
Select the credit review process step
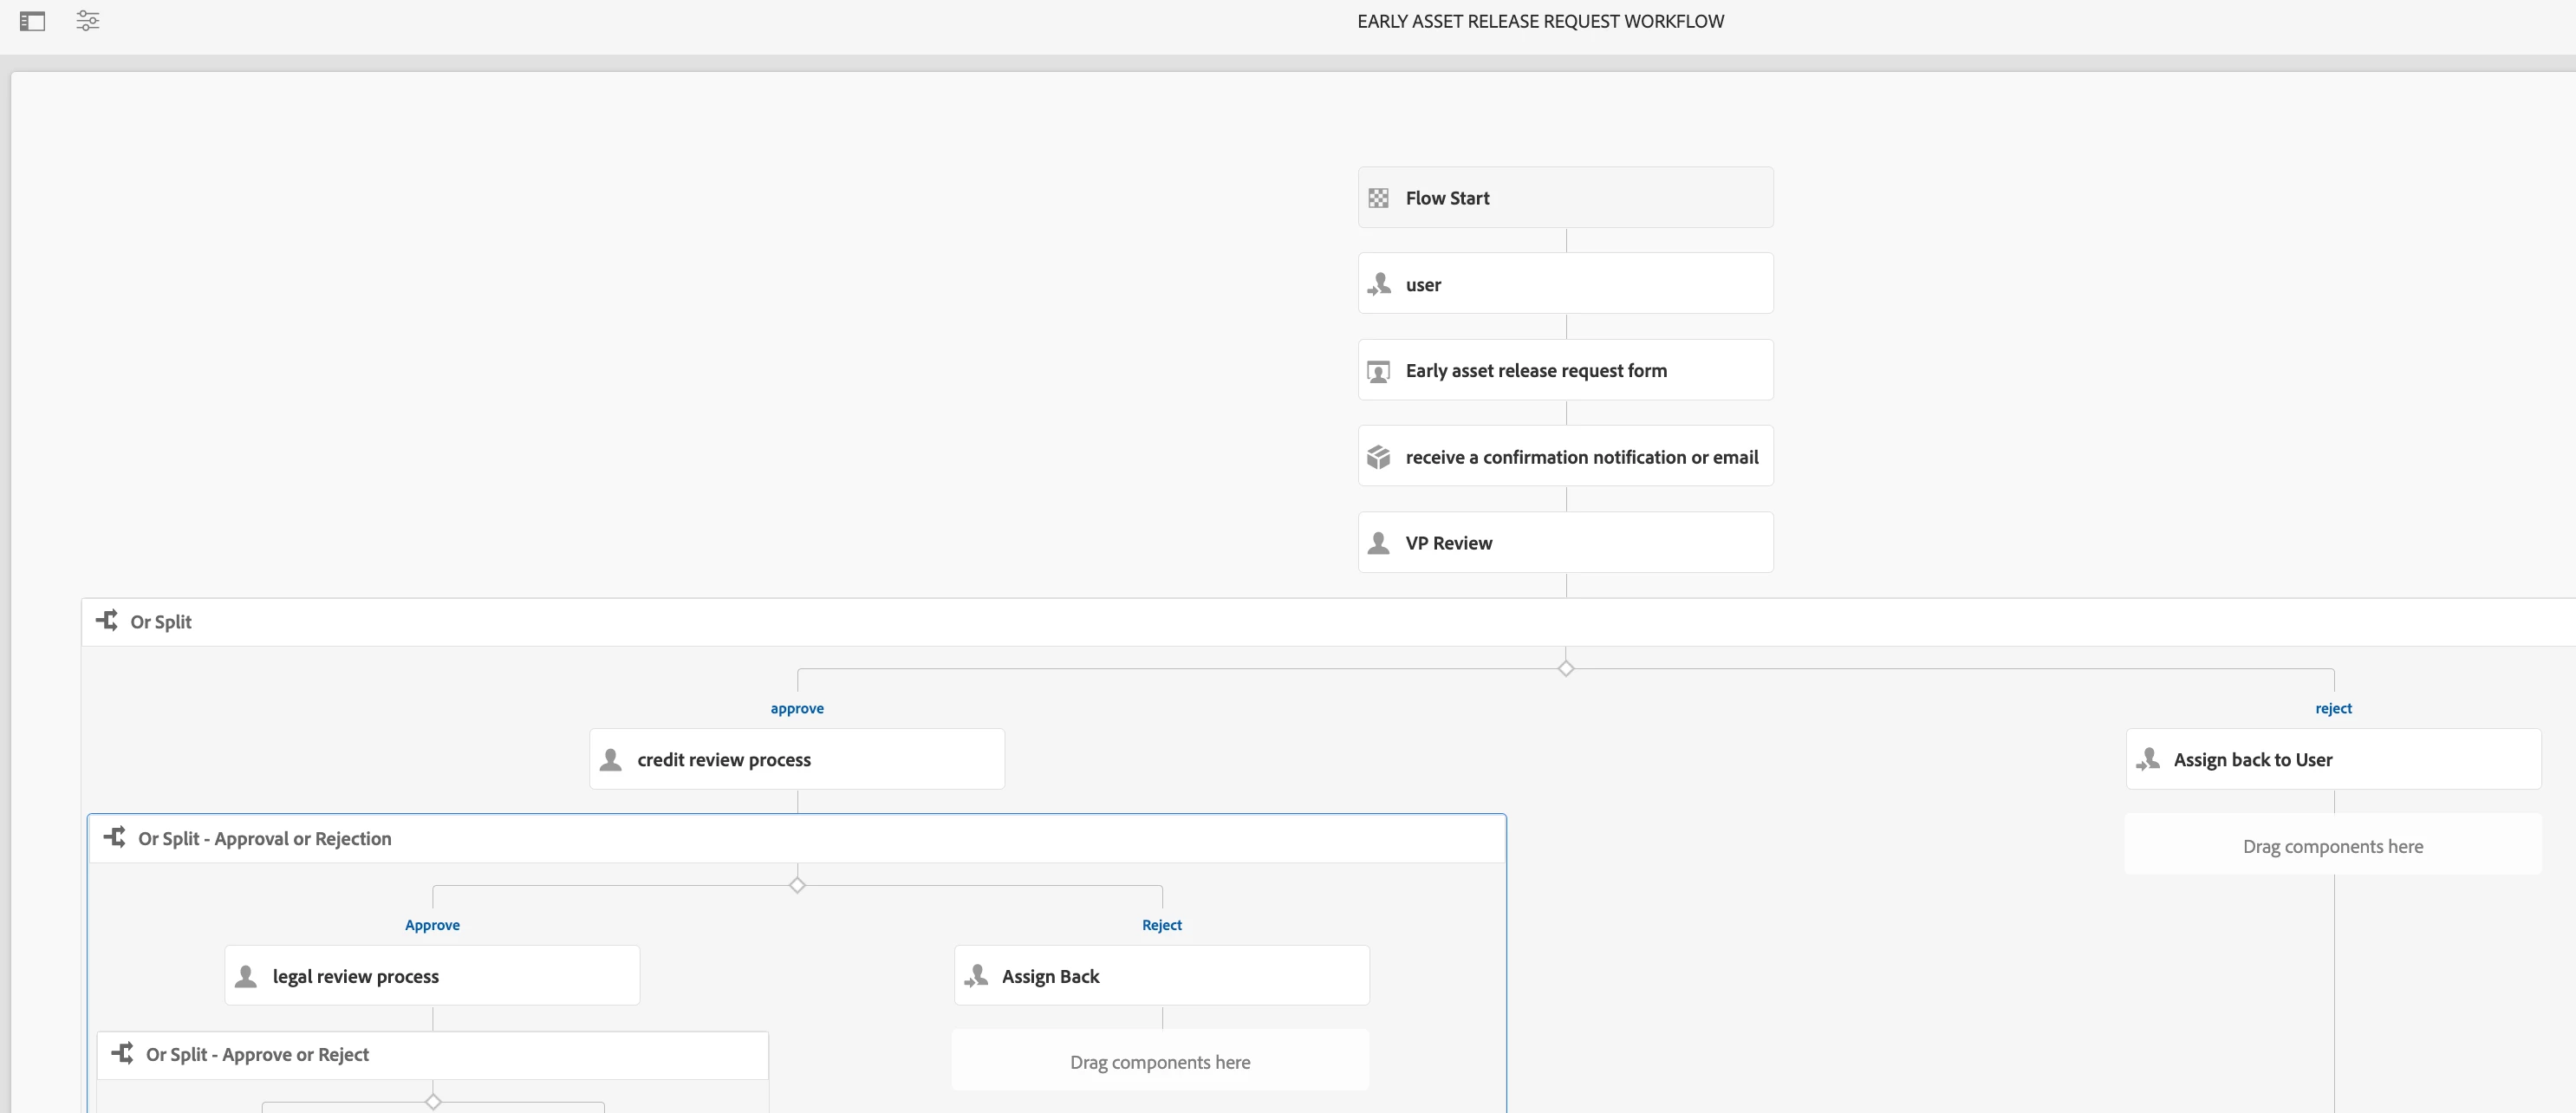coord(796,759)
